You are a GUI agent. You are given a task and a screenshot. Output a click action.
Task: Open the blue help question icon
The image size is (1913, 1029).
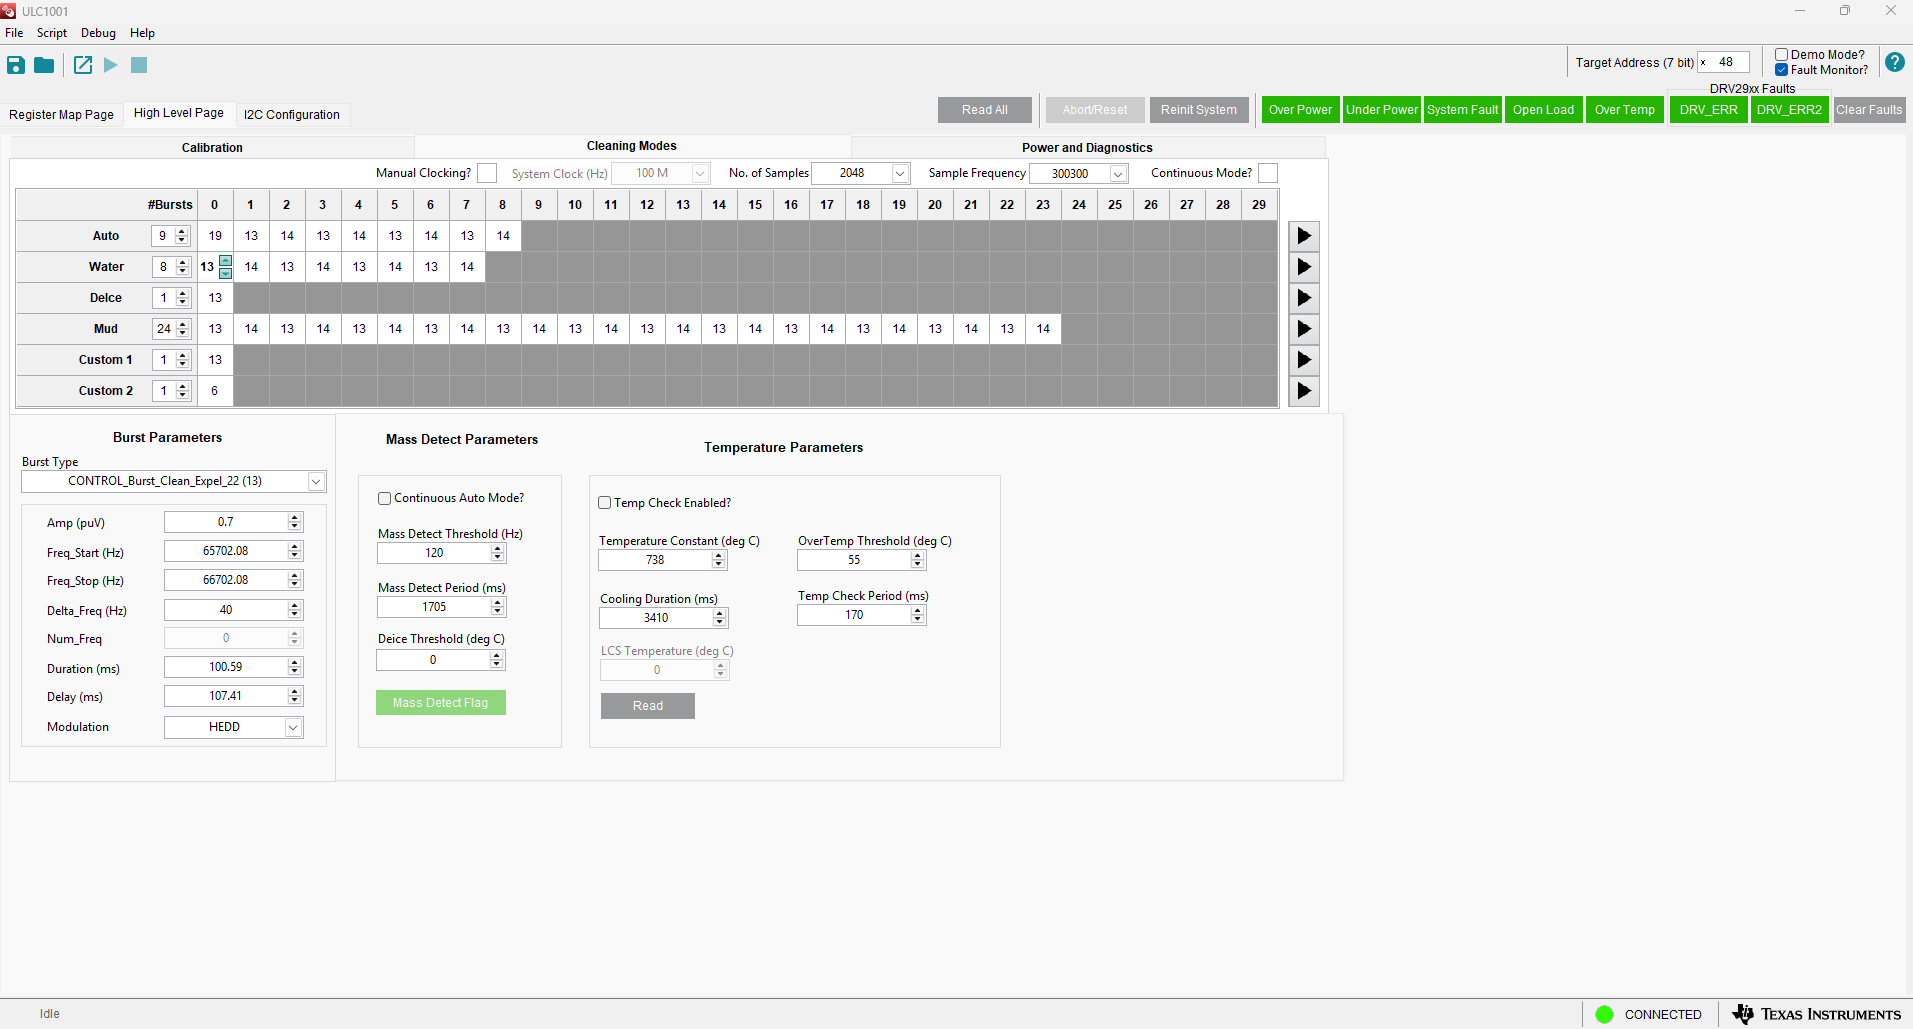click(1894, 62)
